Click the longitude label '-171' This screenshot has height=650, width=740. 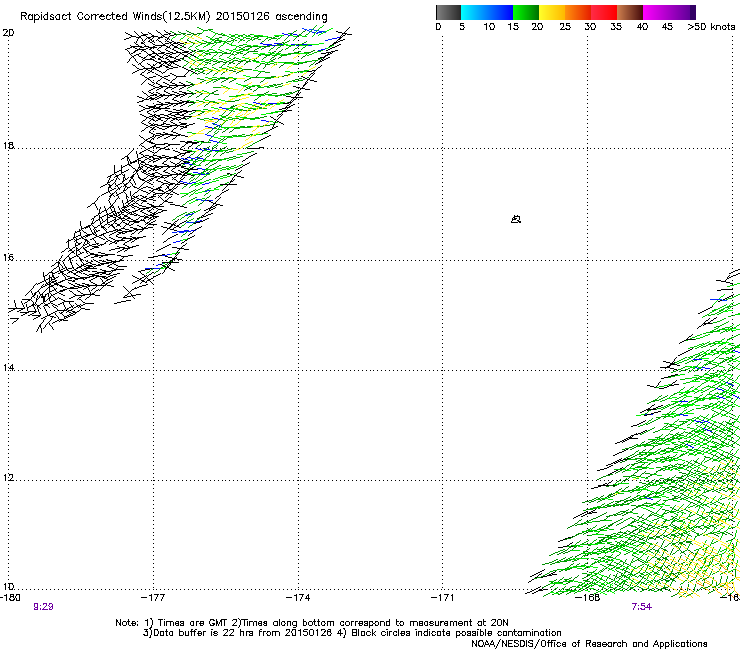[x=442, y=598]
